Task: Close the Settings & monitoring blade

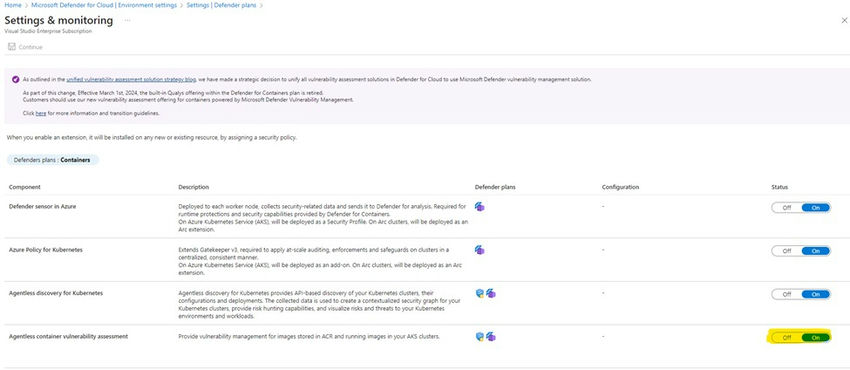Action: [x=844, y=21]
